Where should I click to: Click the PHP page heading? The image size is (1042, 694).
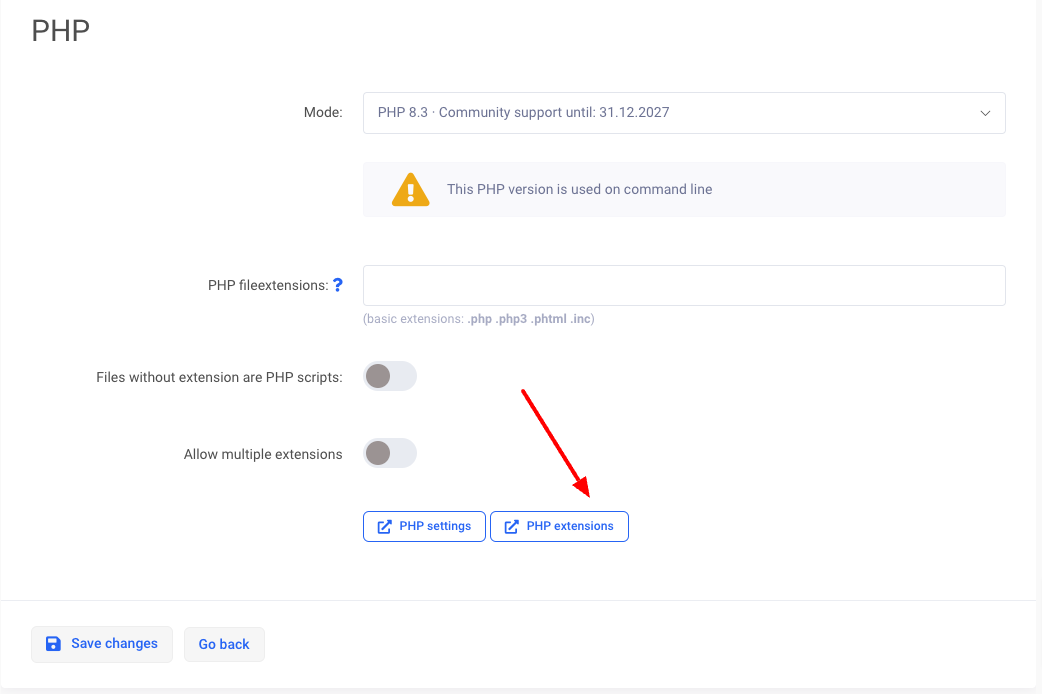coord(61,31)
